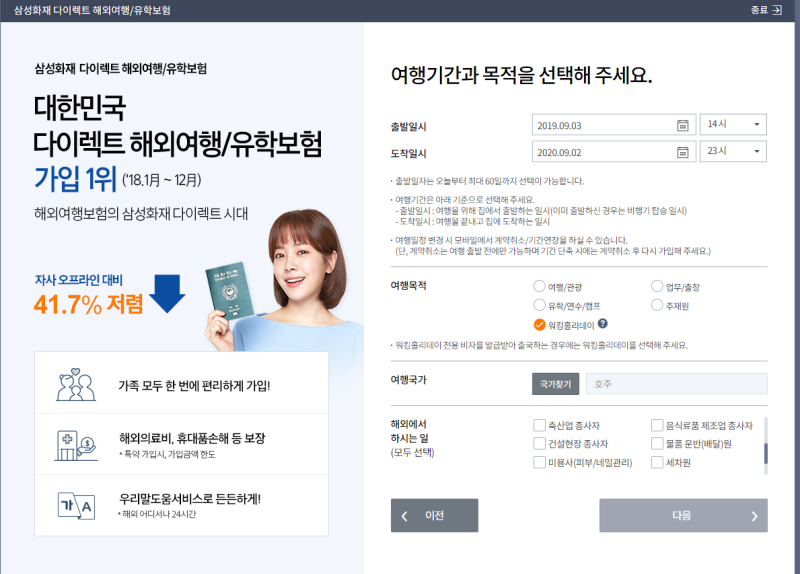Click departure date field 2019.09.03
800x574 pixels.
click(614, 126)
